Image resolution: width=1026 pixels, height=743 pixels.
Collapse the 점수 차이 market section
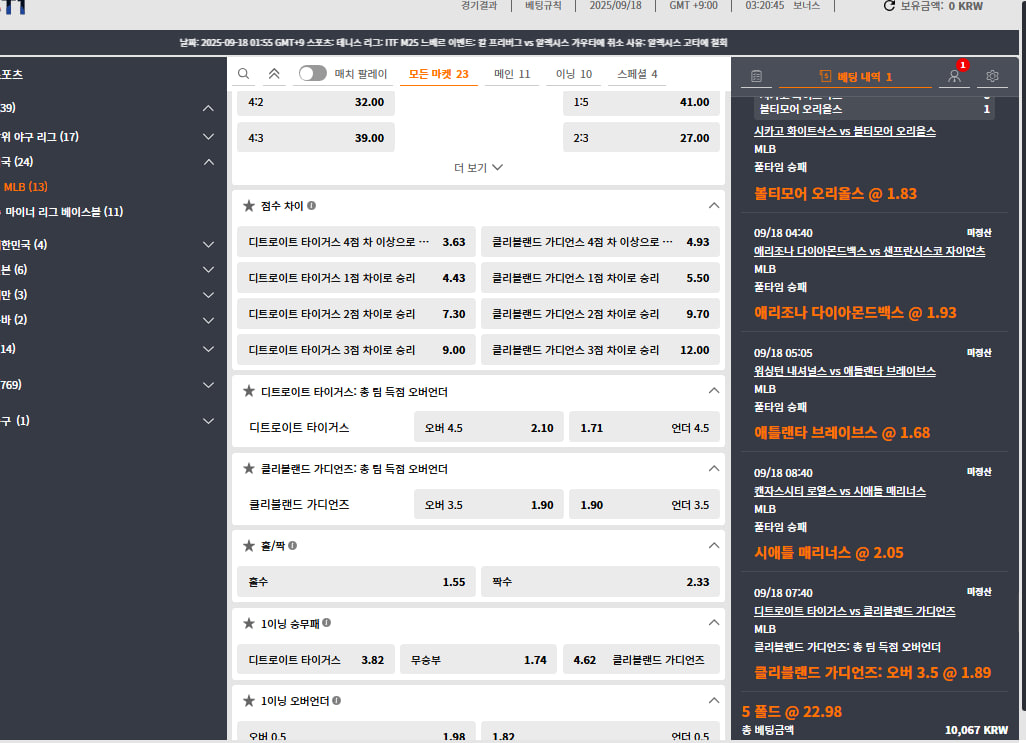pyautogui.click(x=713, y=205)
